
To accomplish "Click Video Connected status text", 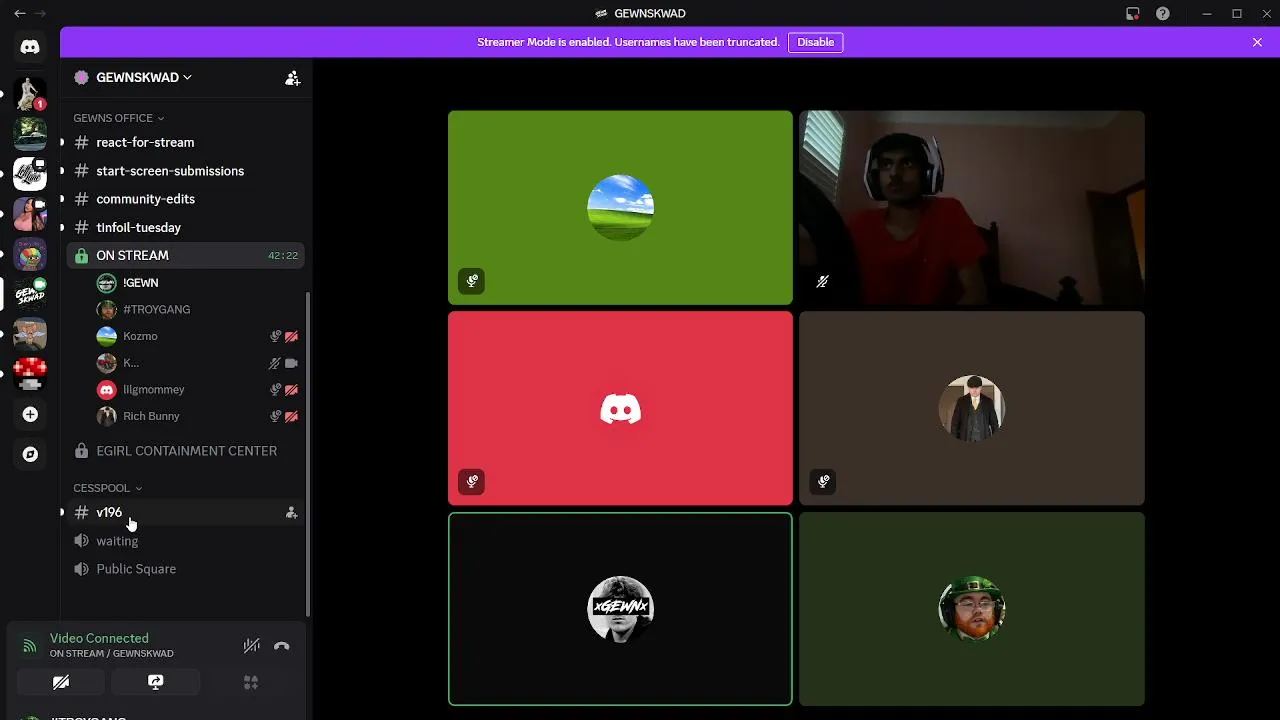I will 99,638.
